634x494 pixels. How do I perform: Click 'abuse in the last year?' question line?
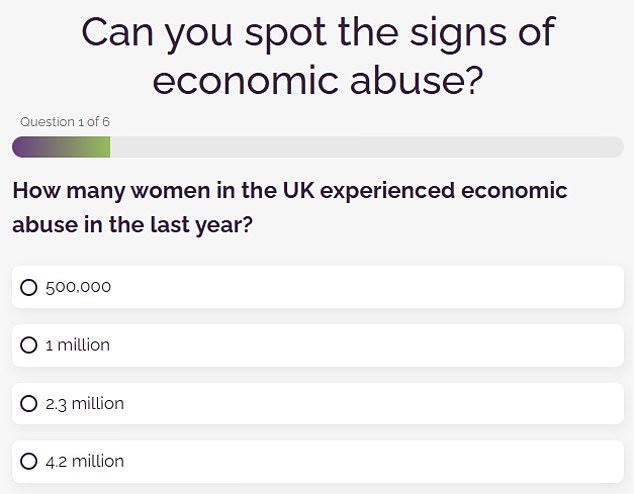[x=132, y=224]
